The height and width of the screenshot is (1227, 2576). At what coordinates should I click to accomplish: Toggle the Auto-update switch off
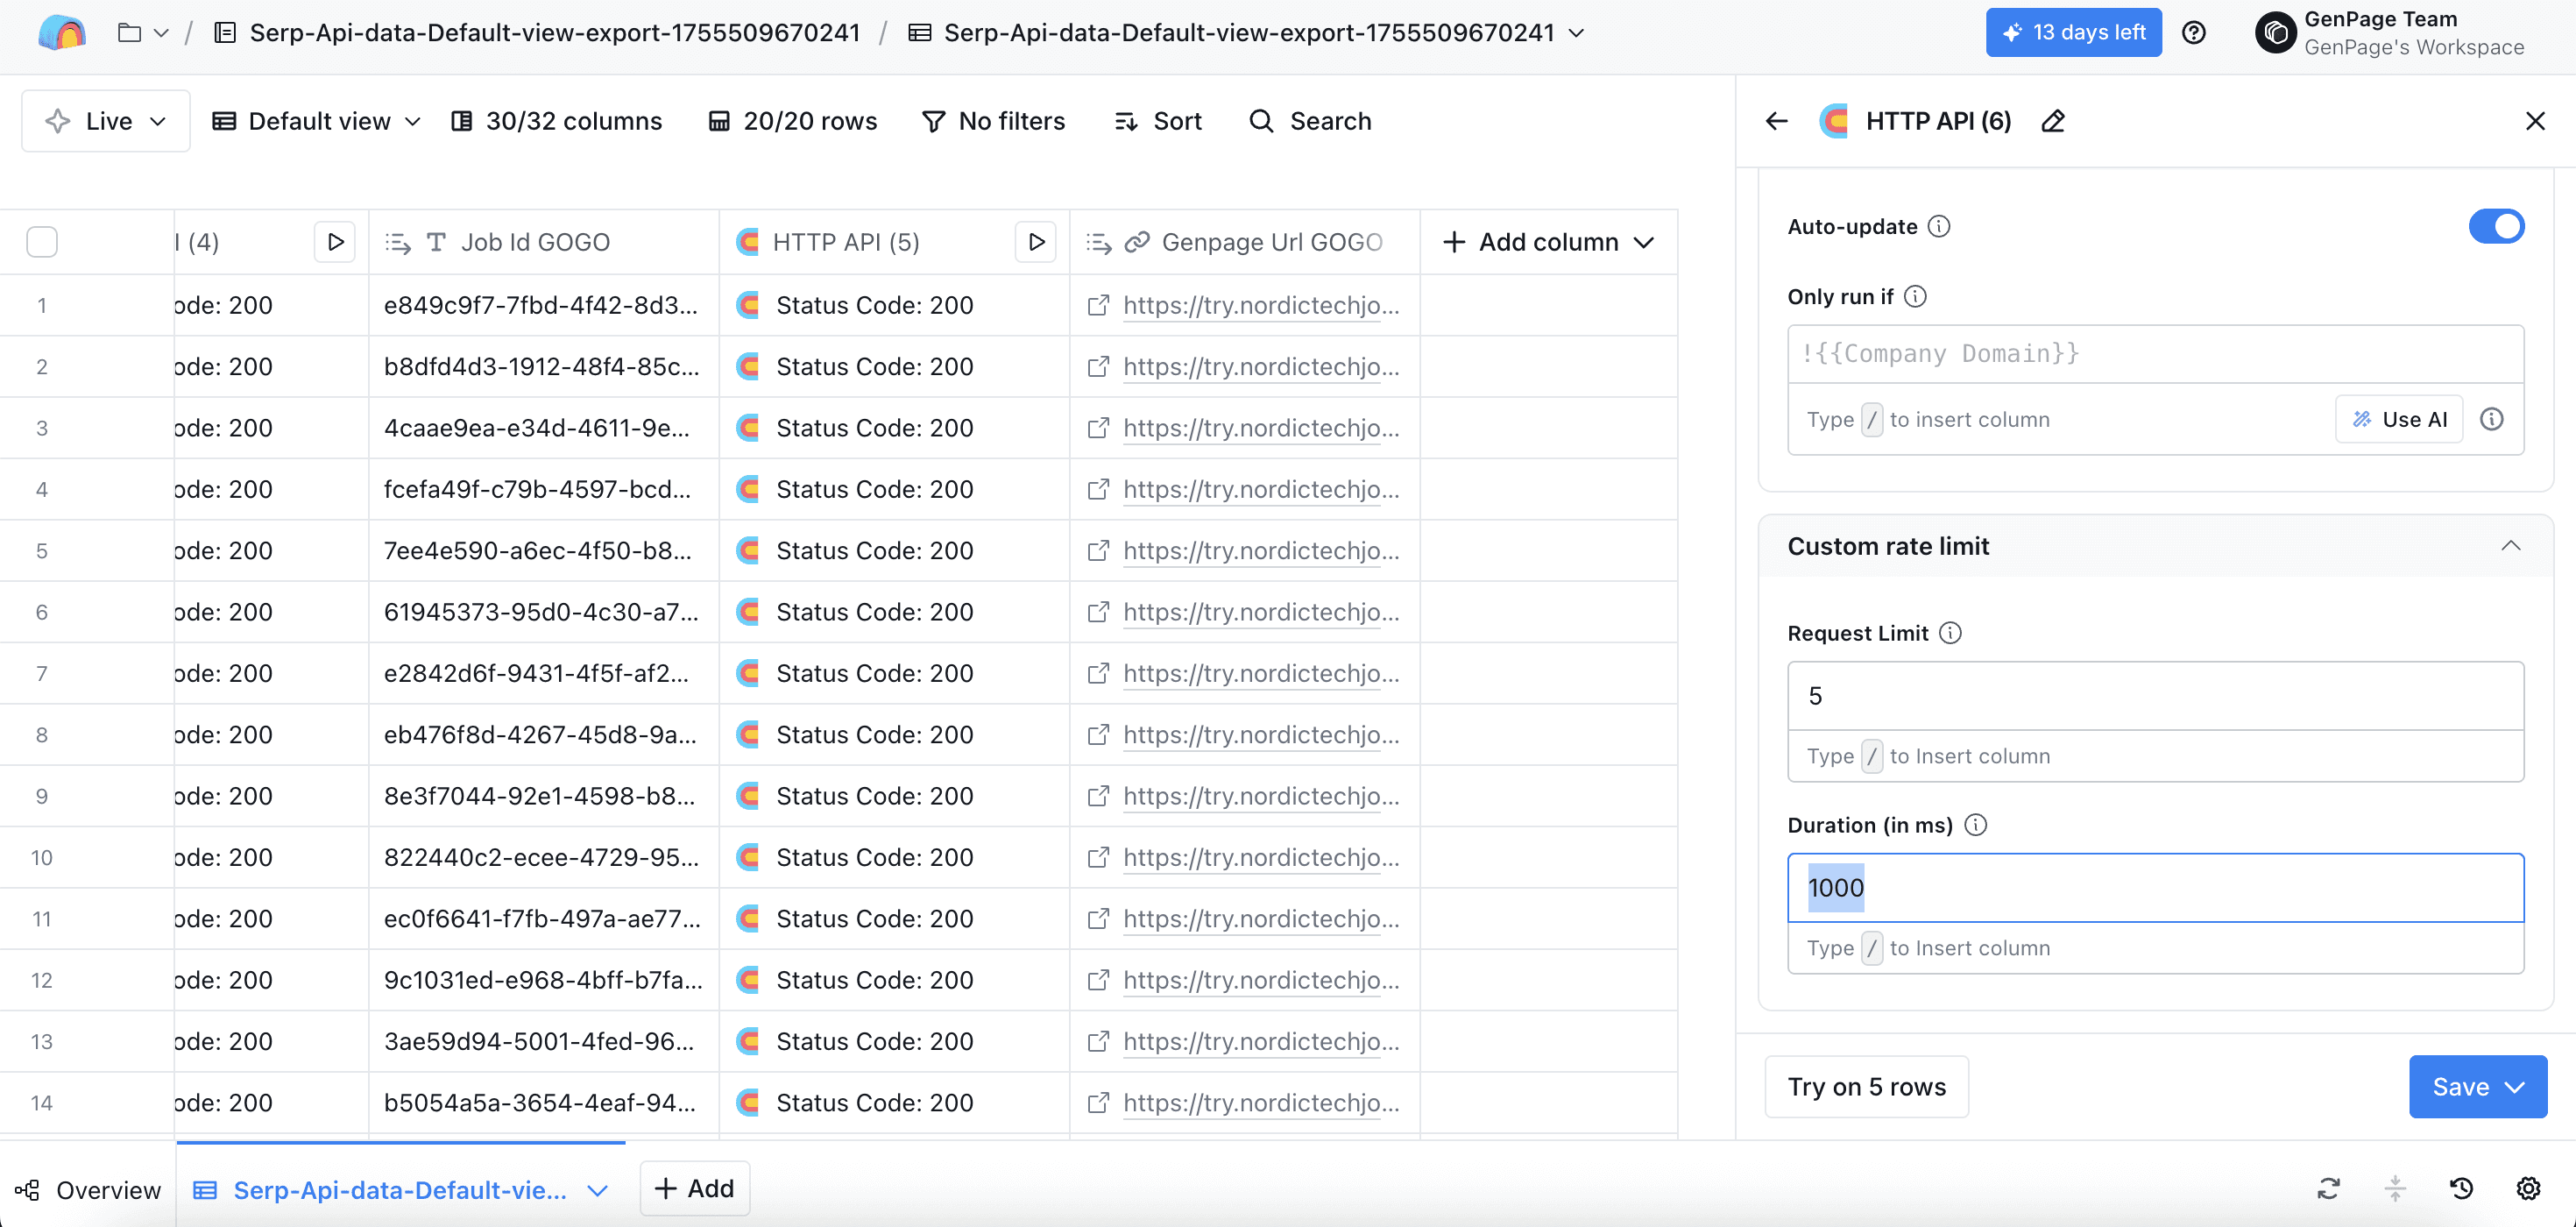point(2495,226)
